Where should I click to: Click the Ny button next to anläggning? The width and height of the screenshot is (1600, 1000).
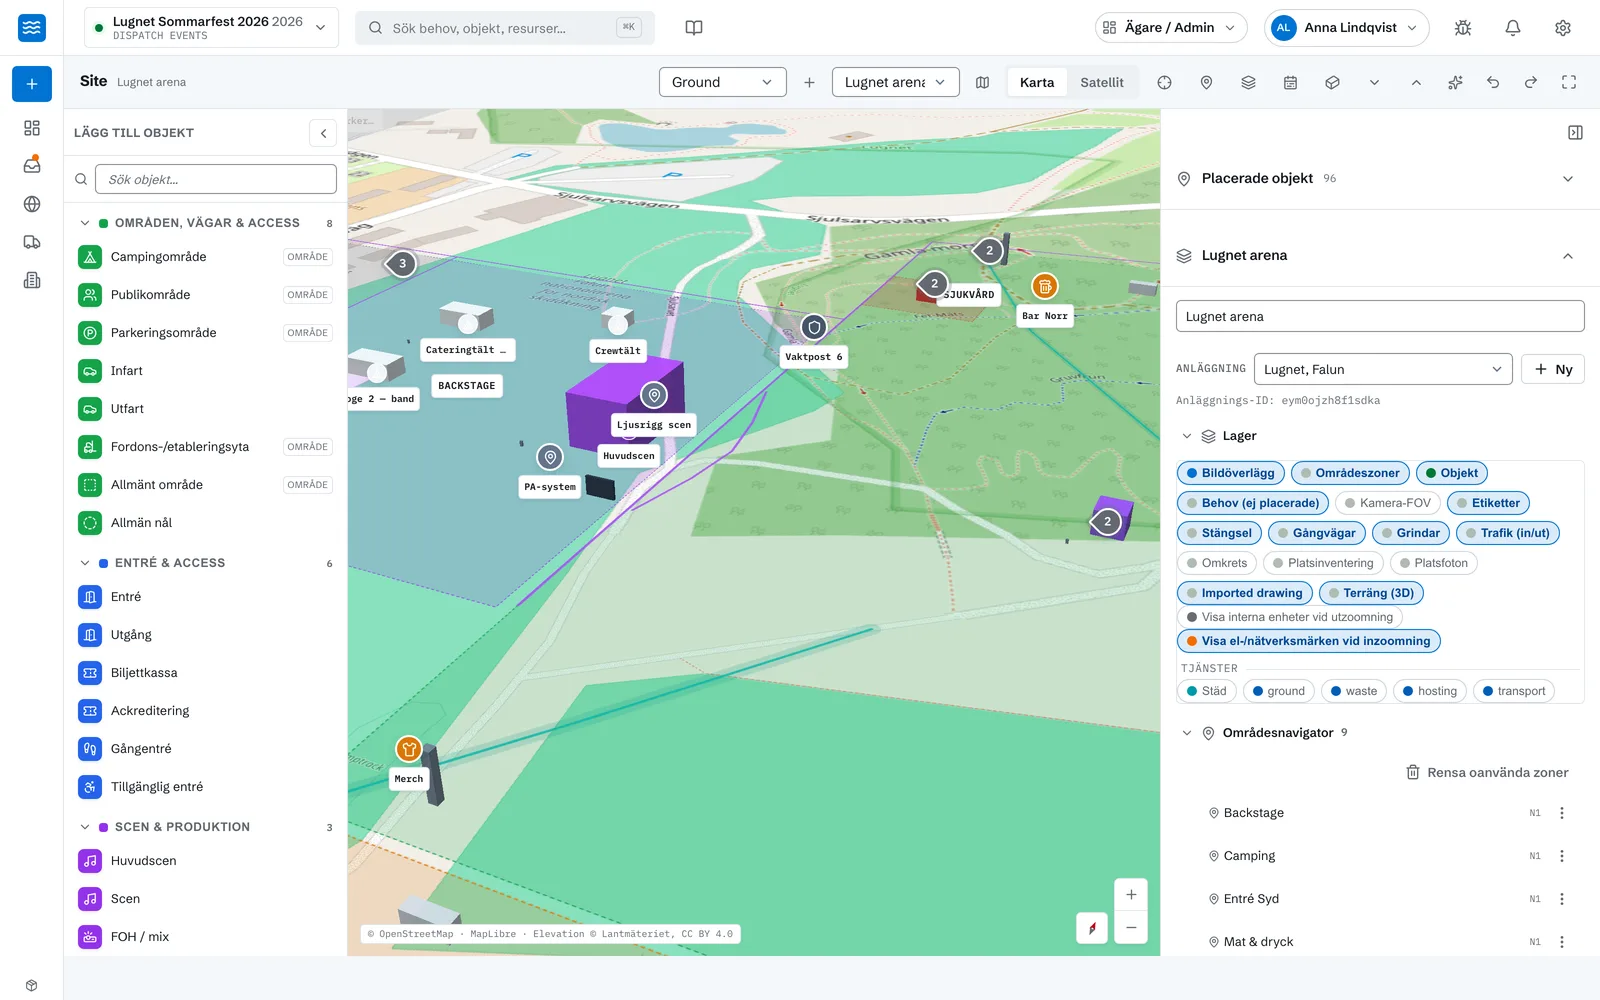[1553, 369]
